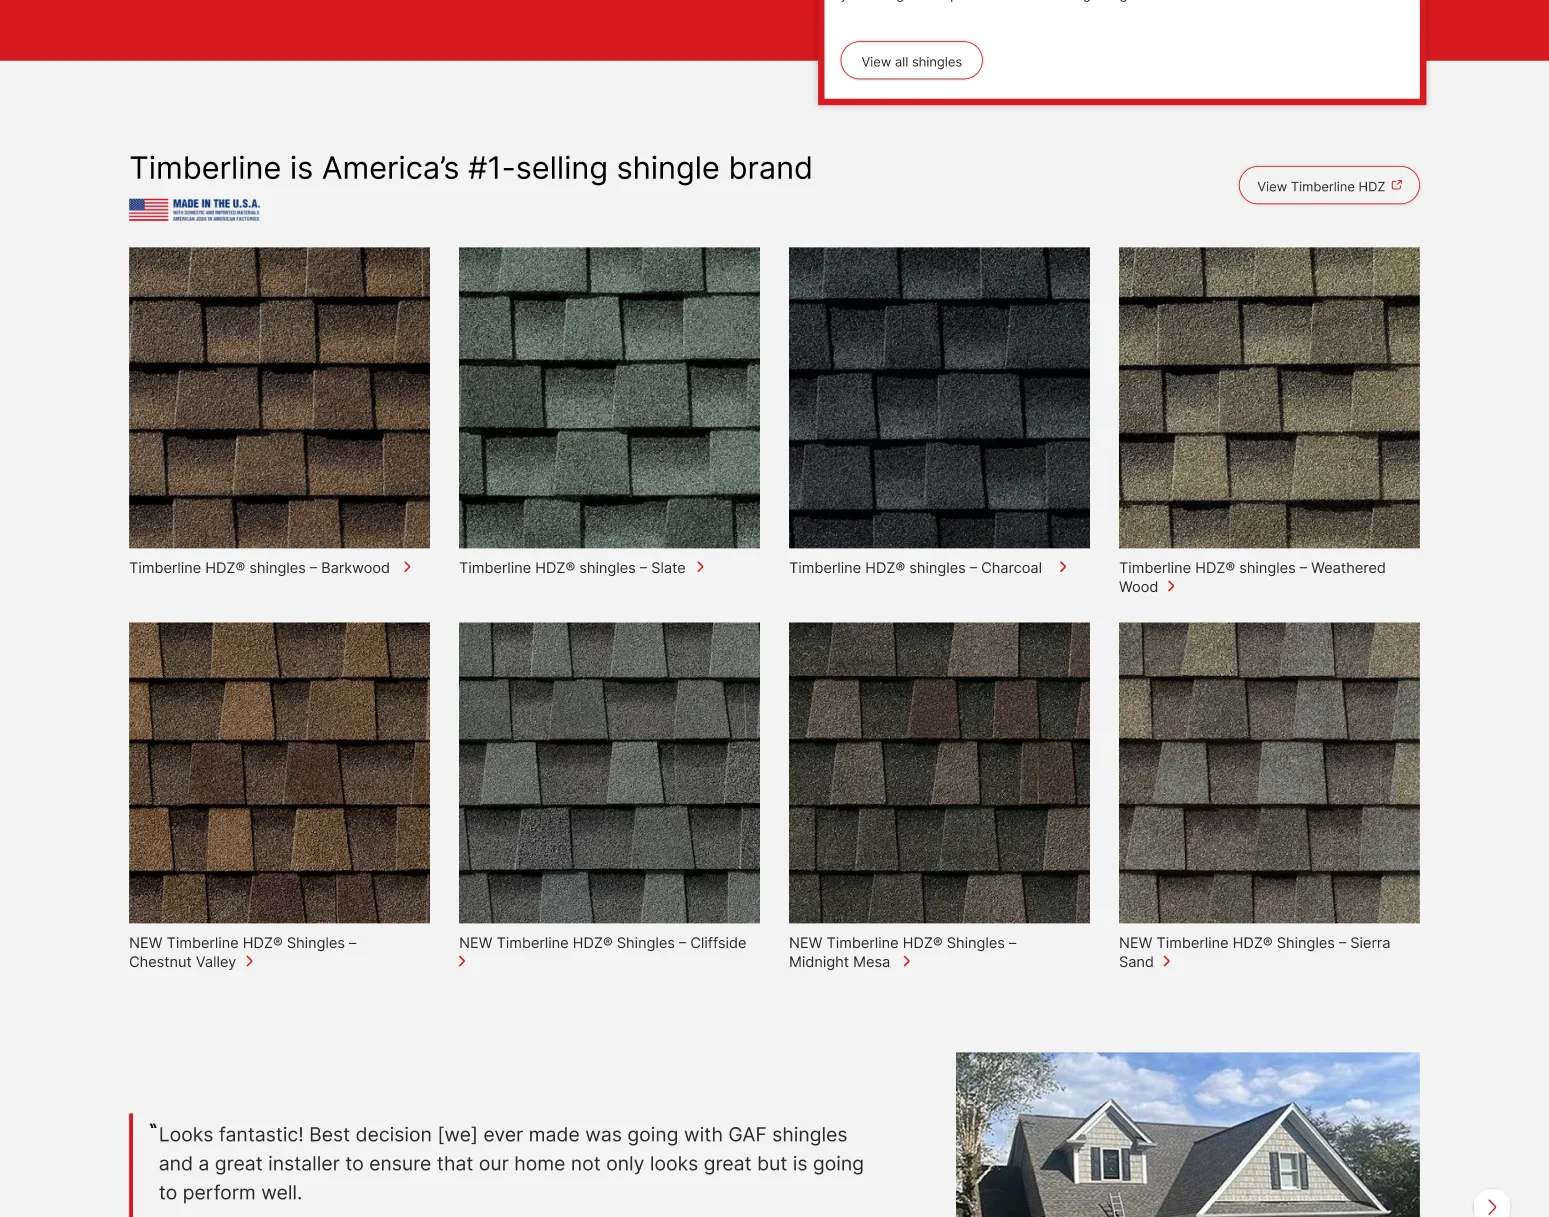
Task: Click the "Looks fantastic!" testimonial quote text
Action: (511, 1164)
